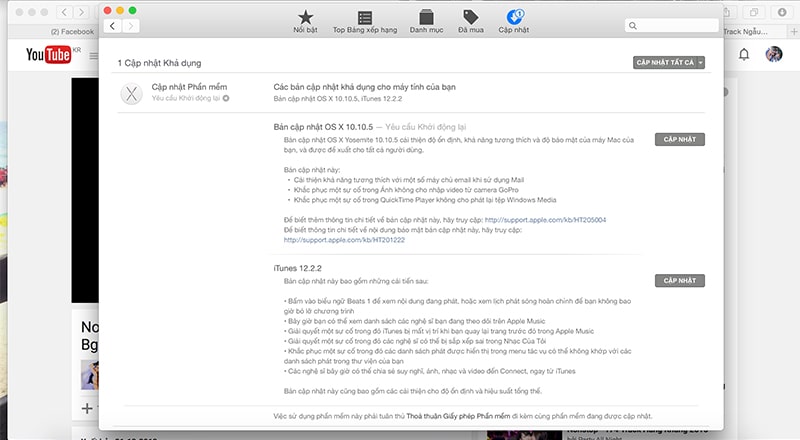This screenshot has height=440, width=800.
Task: Click YouTube add-to plus icon
Action: pyautogui.click(x=87, y=408)
